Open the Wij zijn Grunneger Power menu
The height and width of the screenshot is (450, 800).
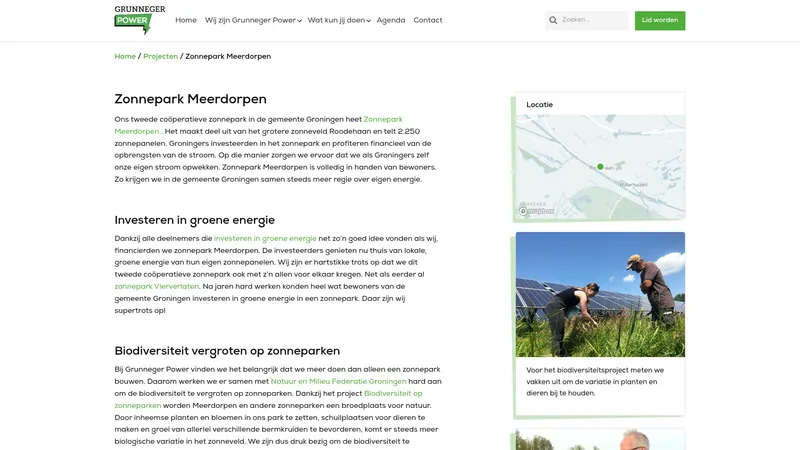250,20
